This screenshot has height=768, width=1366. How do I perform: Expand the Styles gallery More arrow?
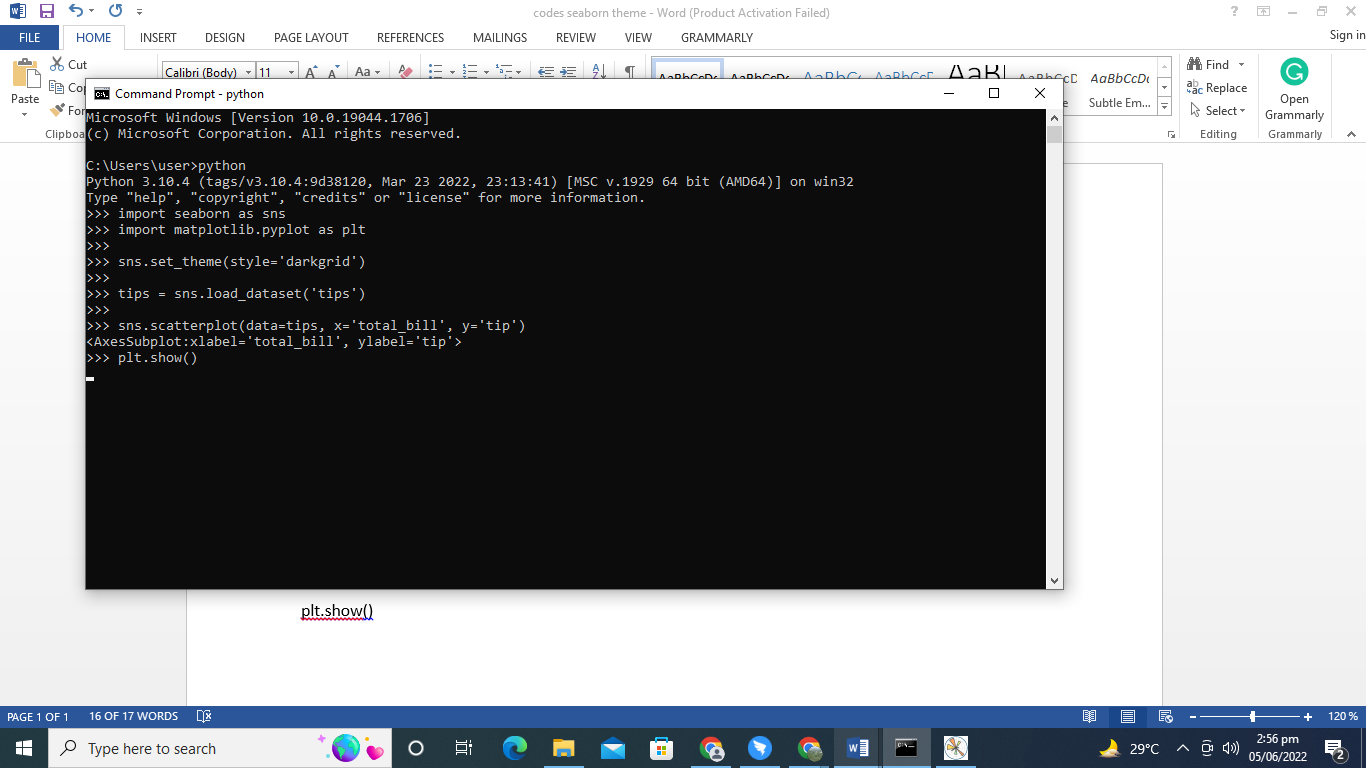pos(1164,105)
